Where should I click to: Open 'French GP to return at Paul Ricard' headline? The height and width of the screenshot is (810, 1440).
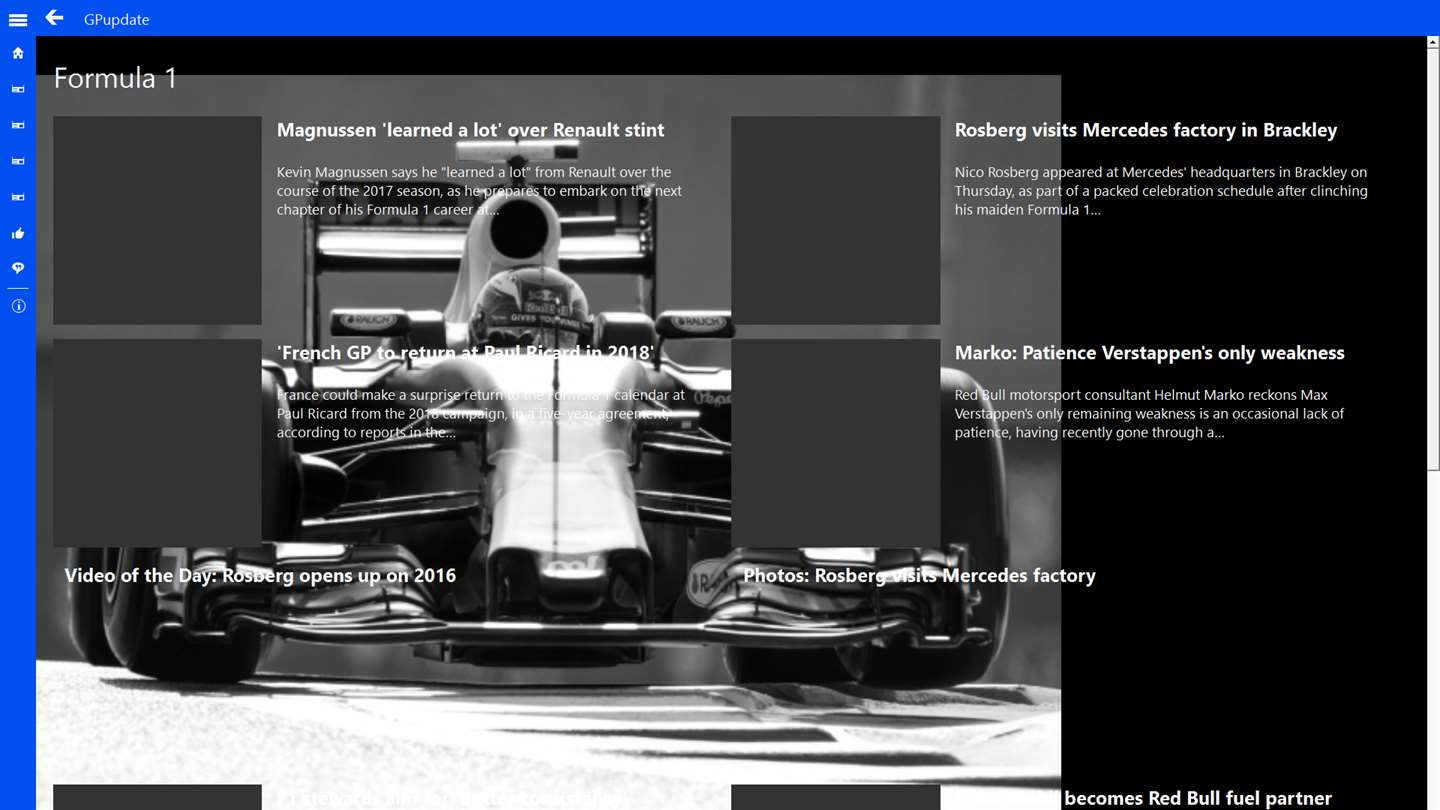(x=465, y=352)
